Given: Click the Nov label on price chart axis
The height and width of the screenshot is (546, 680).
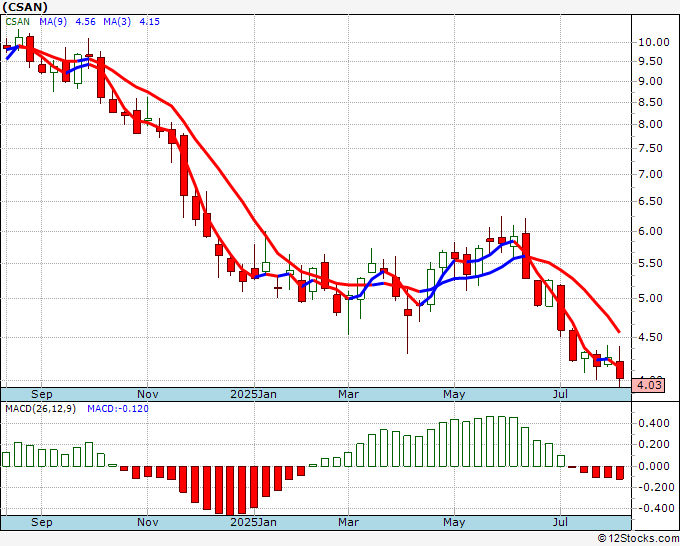Looking at the screenshot, I should pyautogui.click(x=147, y=394).
